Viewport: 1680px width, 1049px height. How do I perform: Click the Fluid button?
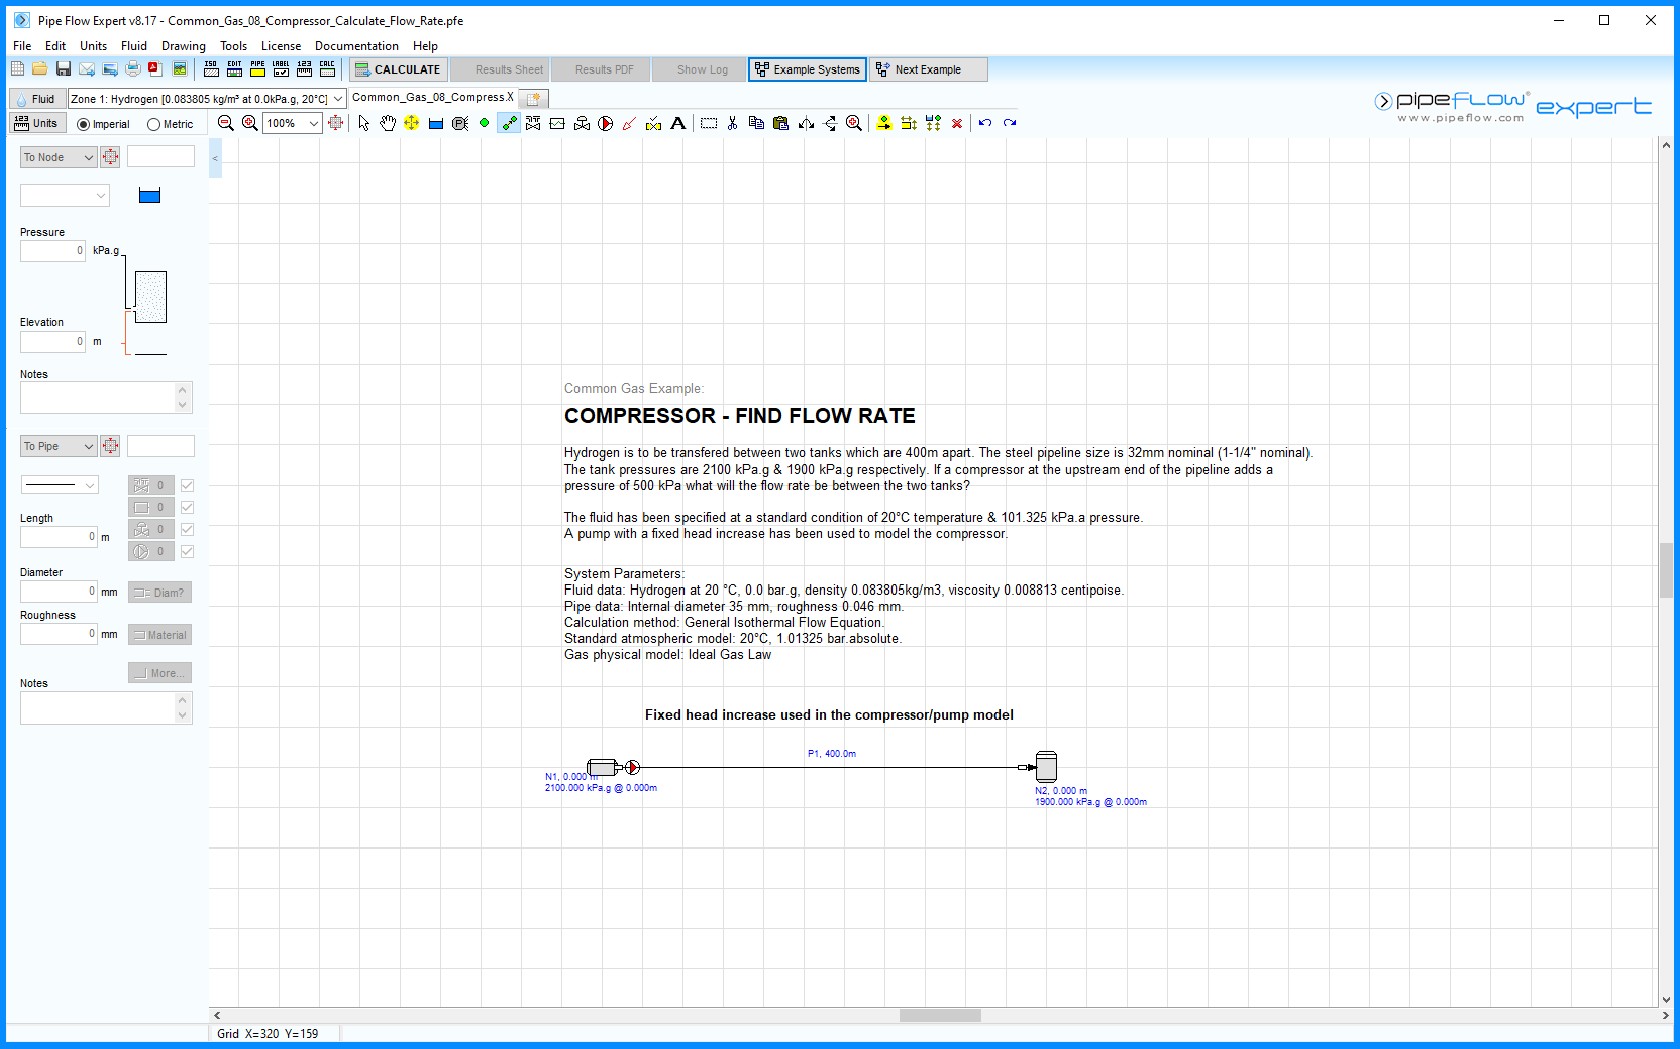pyautogui.click(x=37, y=98)
